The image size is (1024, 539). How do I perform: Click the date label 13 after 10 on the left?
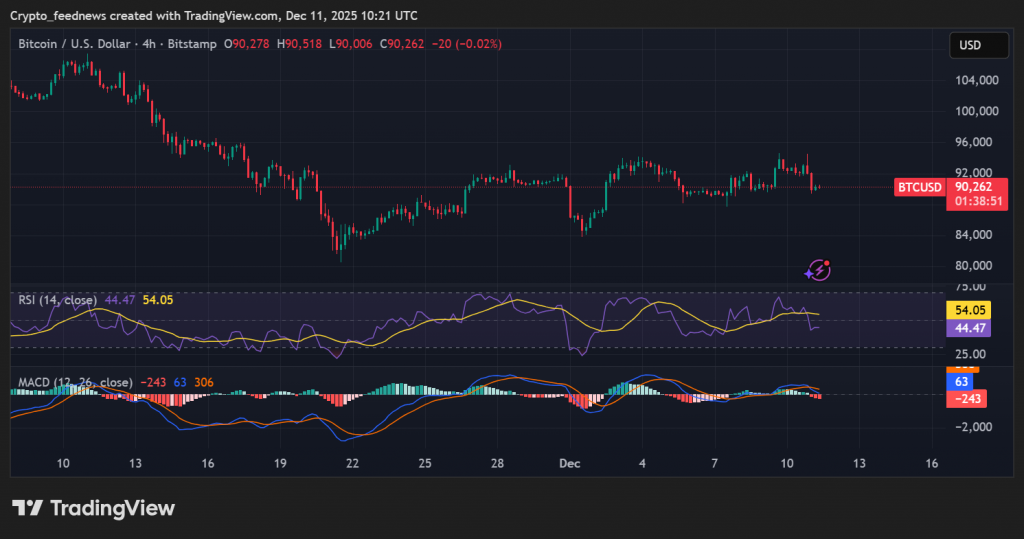(135, 463)
